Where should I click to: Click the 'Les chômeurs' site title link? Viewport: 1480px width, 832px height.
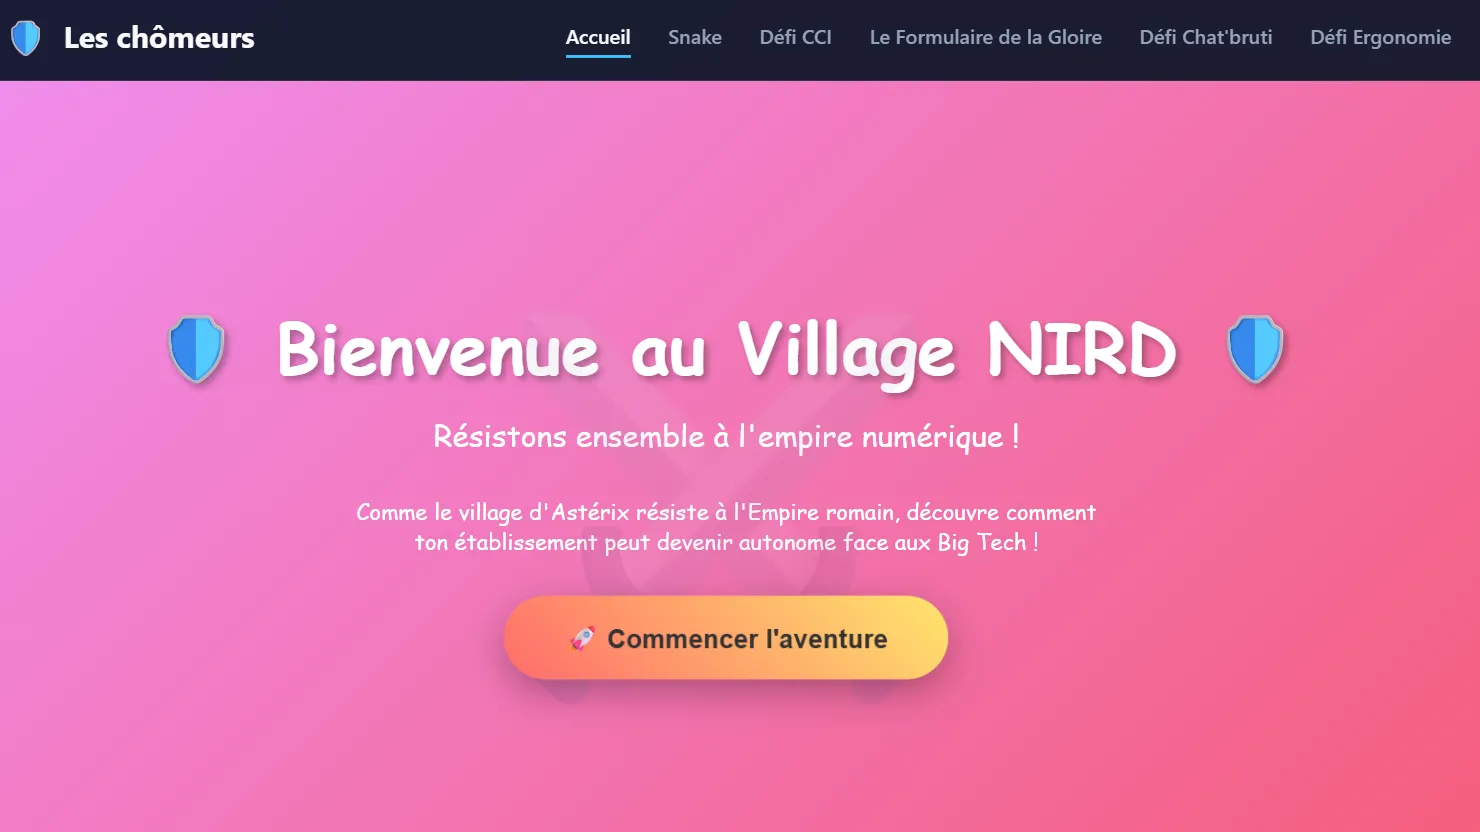[x=160, y=37]
